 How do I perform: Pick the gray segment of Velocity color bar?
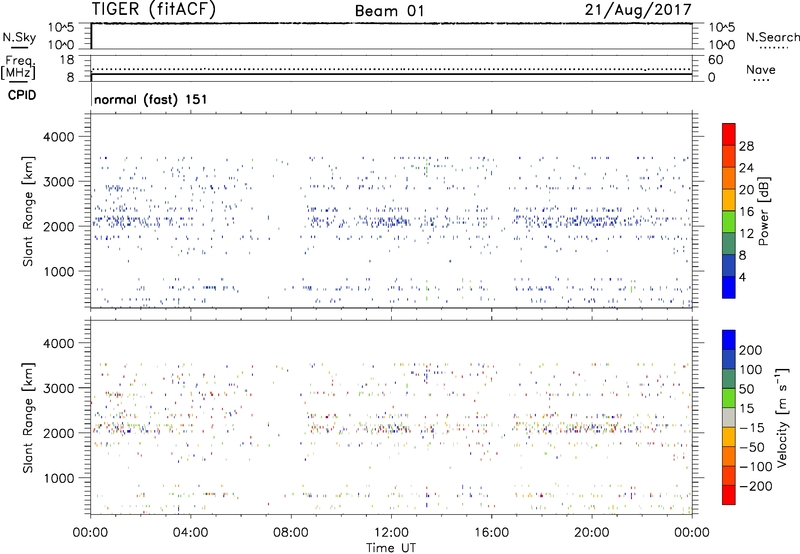pyautogui.click(x=729, y=417)
